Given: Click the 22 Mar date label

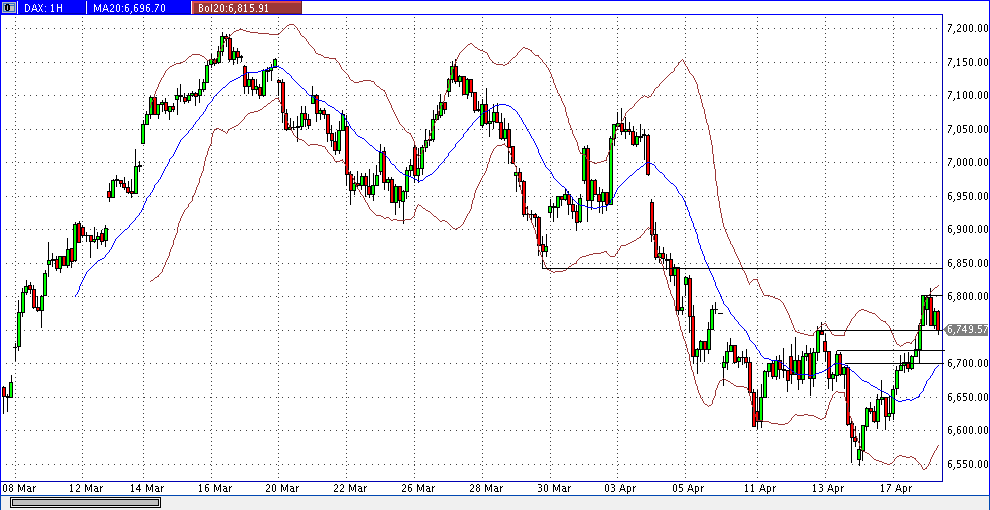Looking at the screenshot, I should [x=350, y=488].
